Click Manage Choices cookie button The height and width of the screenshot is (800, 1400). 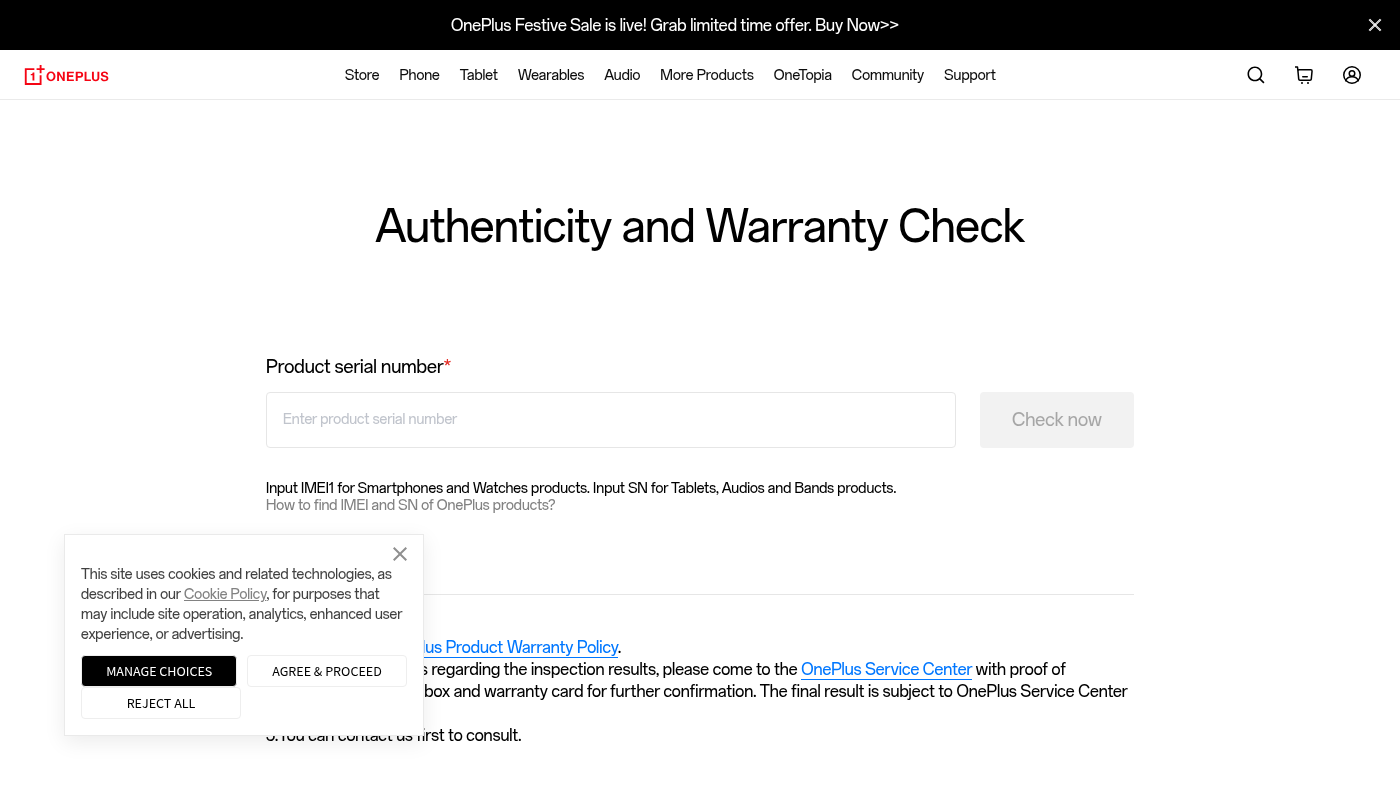[x=159, y=671]
